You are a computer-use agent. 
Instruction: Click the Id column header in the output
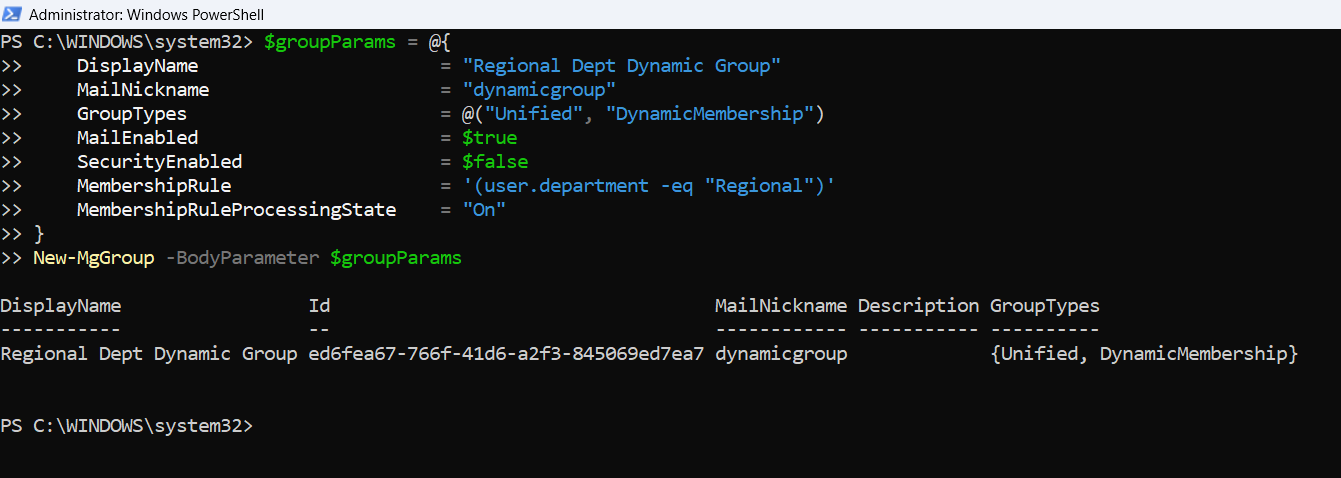320,306
